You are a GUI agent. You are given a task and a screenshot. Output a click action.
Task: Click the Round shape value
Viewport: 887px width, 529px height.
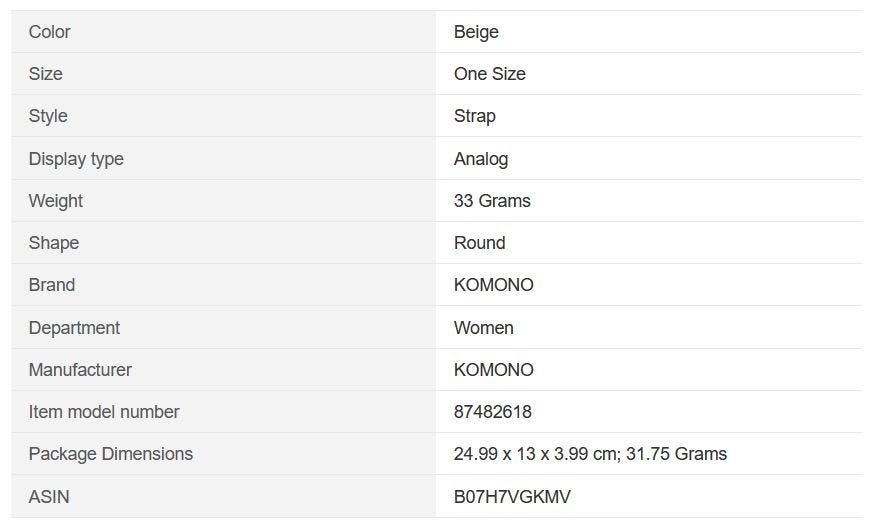click(479, 243)
